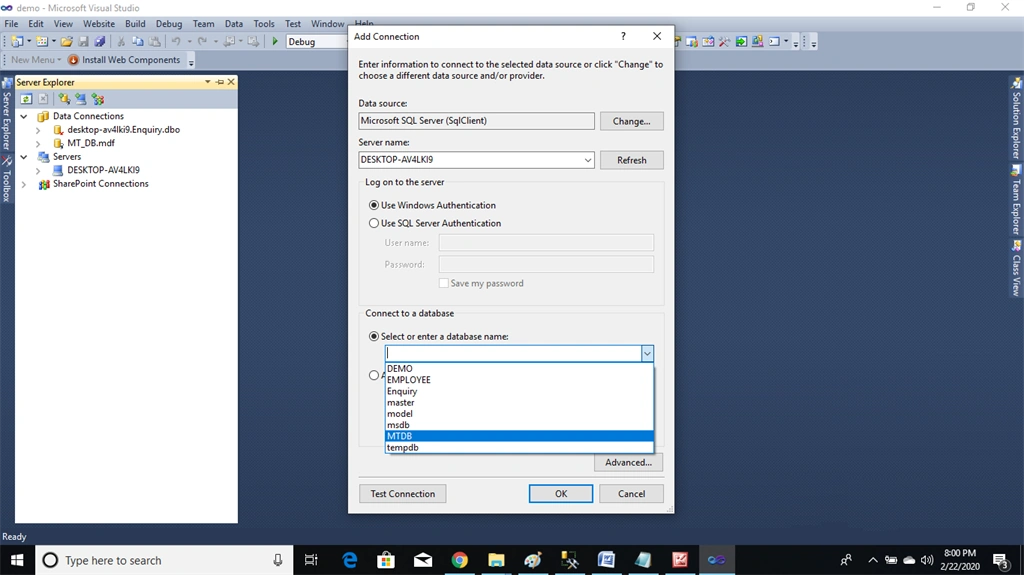
Task: Select EMPLOYEE in database list
Action: point(520,380)
